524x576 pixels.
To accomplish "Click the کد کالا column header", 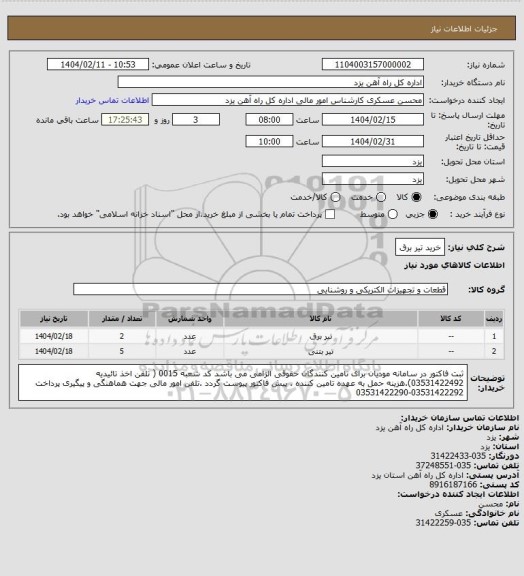I will tap(451, 319).
